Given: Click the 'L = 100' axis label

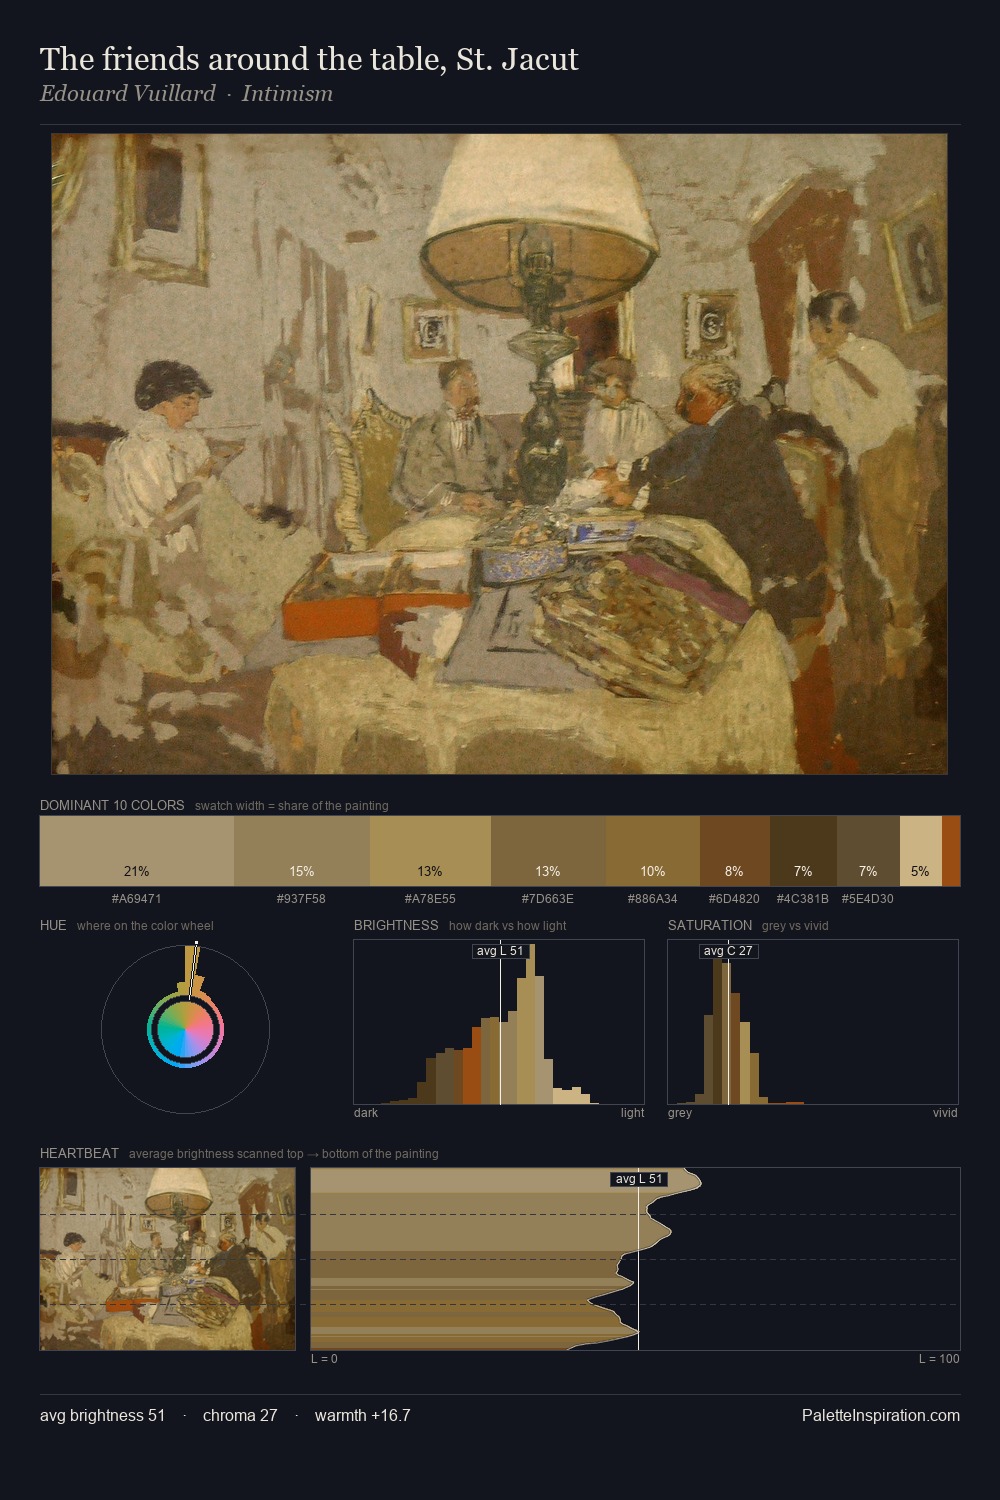Looking at the screenshot, I should [x=939, y=1359].
